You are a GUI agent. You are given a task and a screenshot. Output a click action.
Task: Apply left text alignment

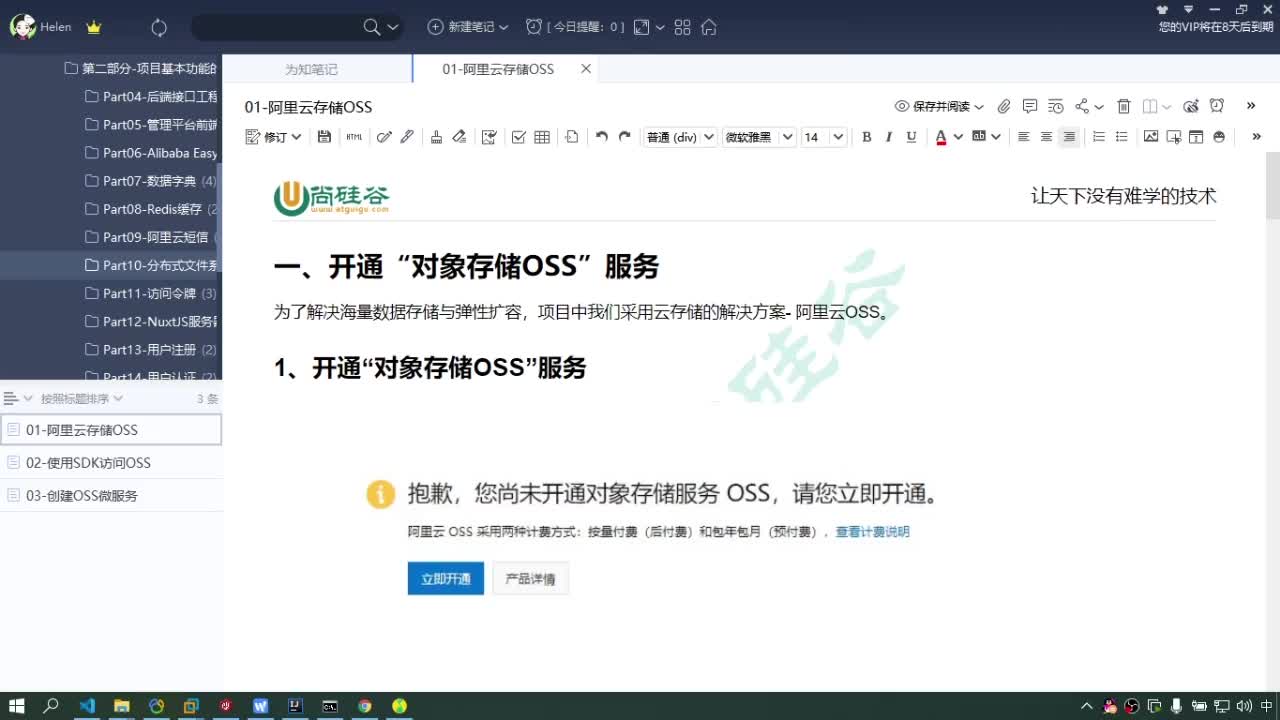pos(1023,137)
